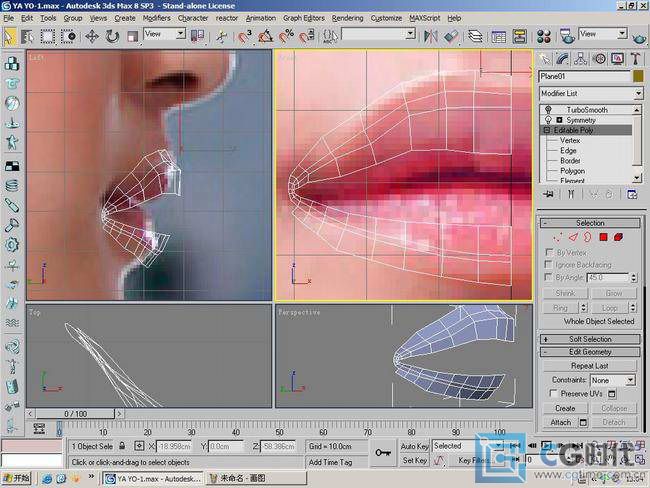
Task: Click the Attach button
Action: [561, 422]
